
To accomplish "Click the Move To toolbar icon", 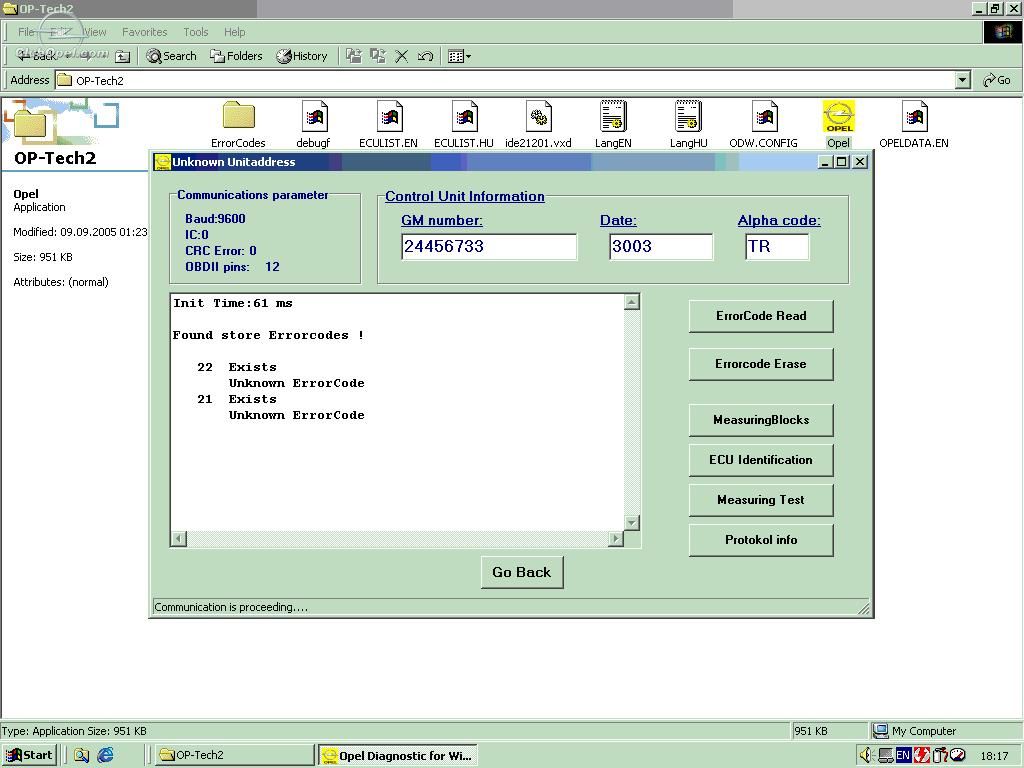I will [353, 56].
